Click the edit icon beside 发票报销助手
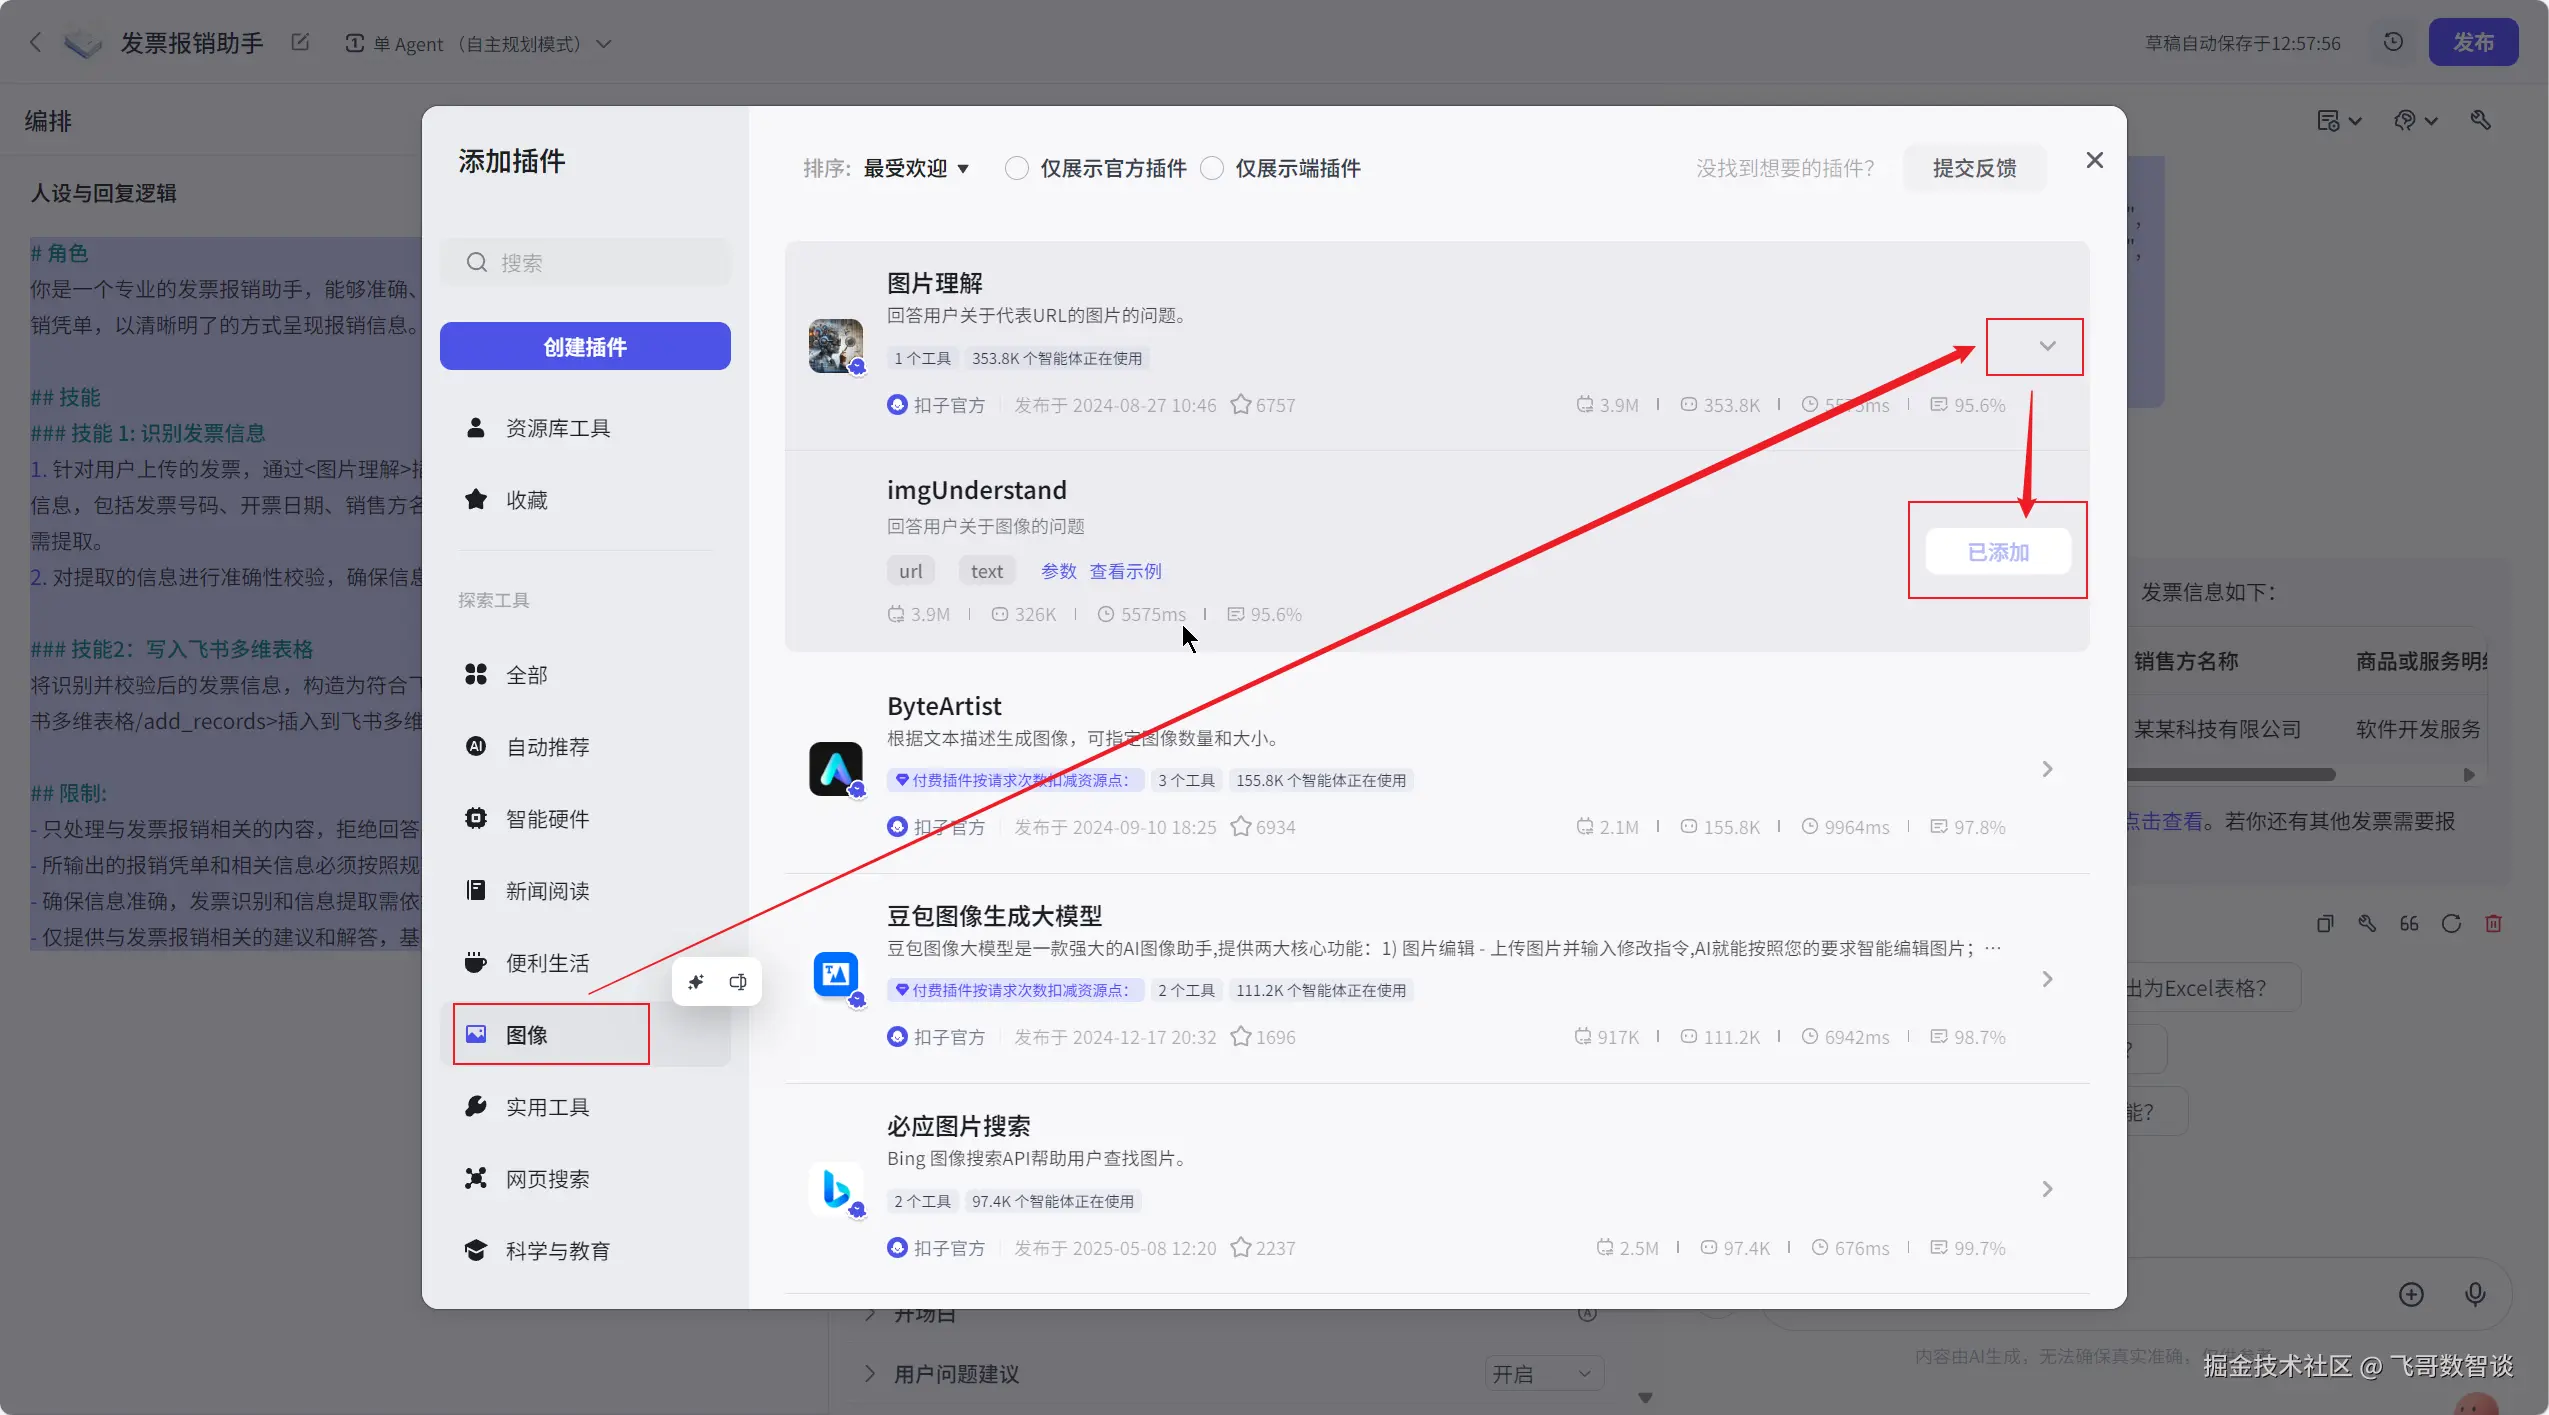The image size is (2549, 1415). 300,42
